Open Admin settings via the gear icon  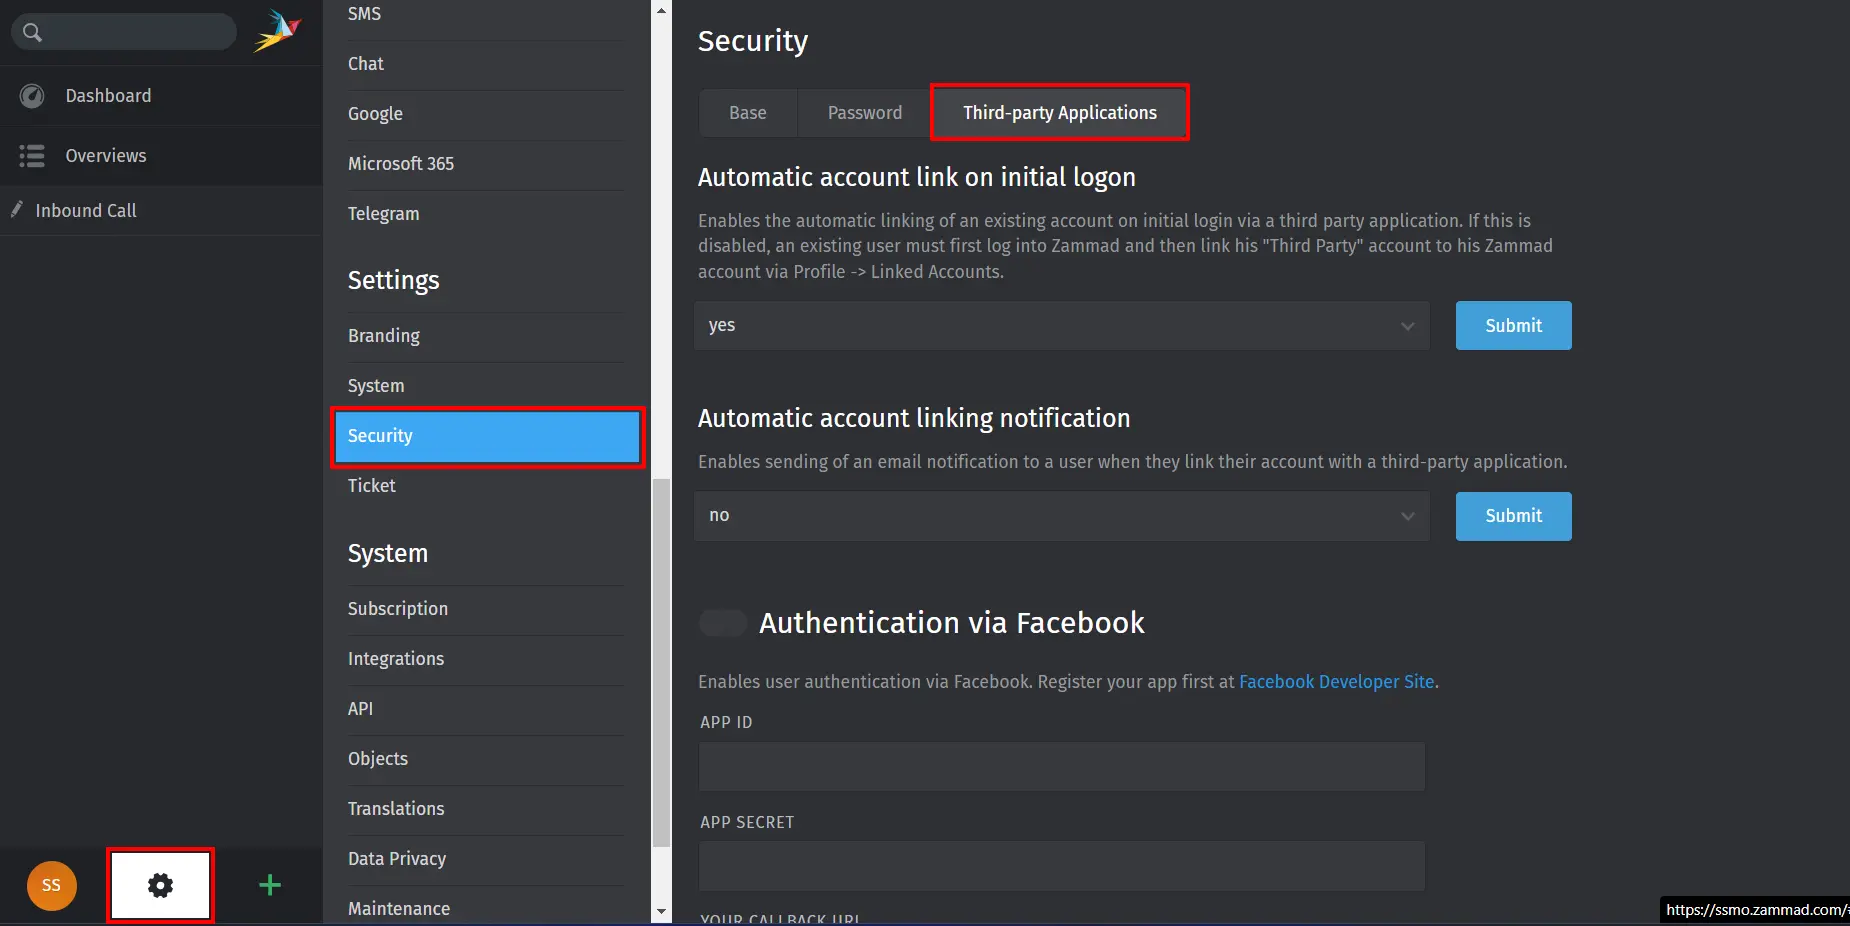pos(159,885)
